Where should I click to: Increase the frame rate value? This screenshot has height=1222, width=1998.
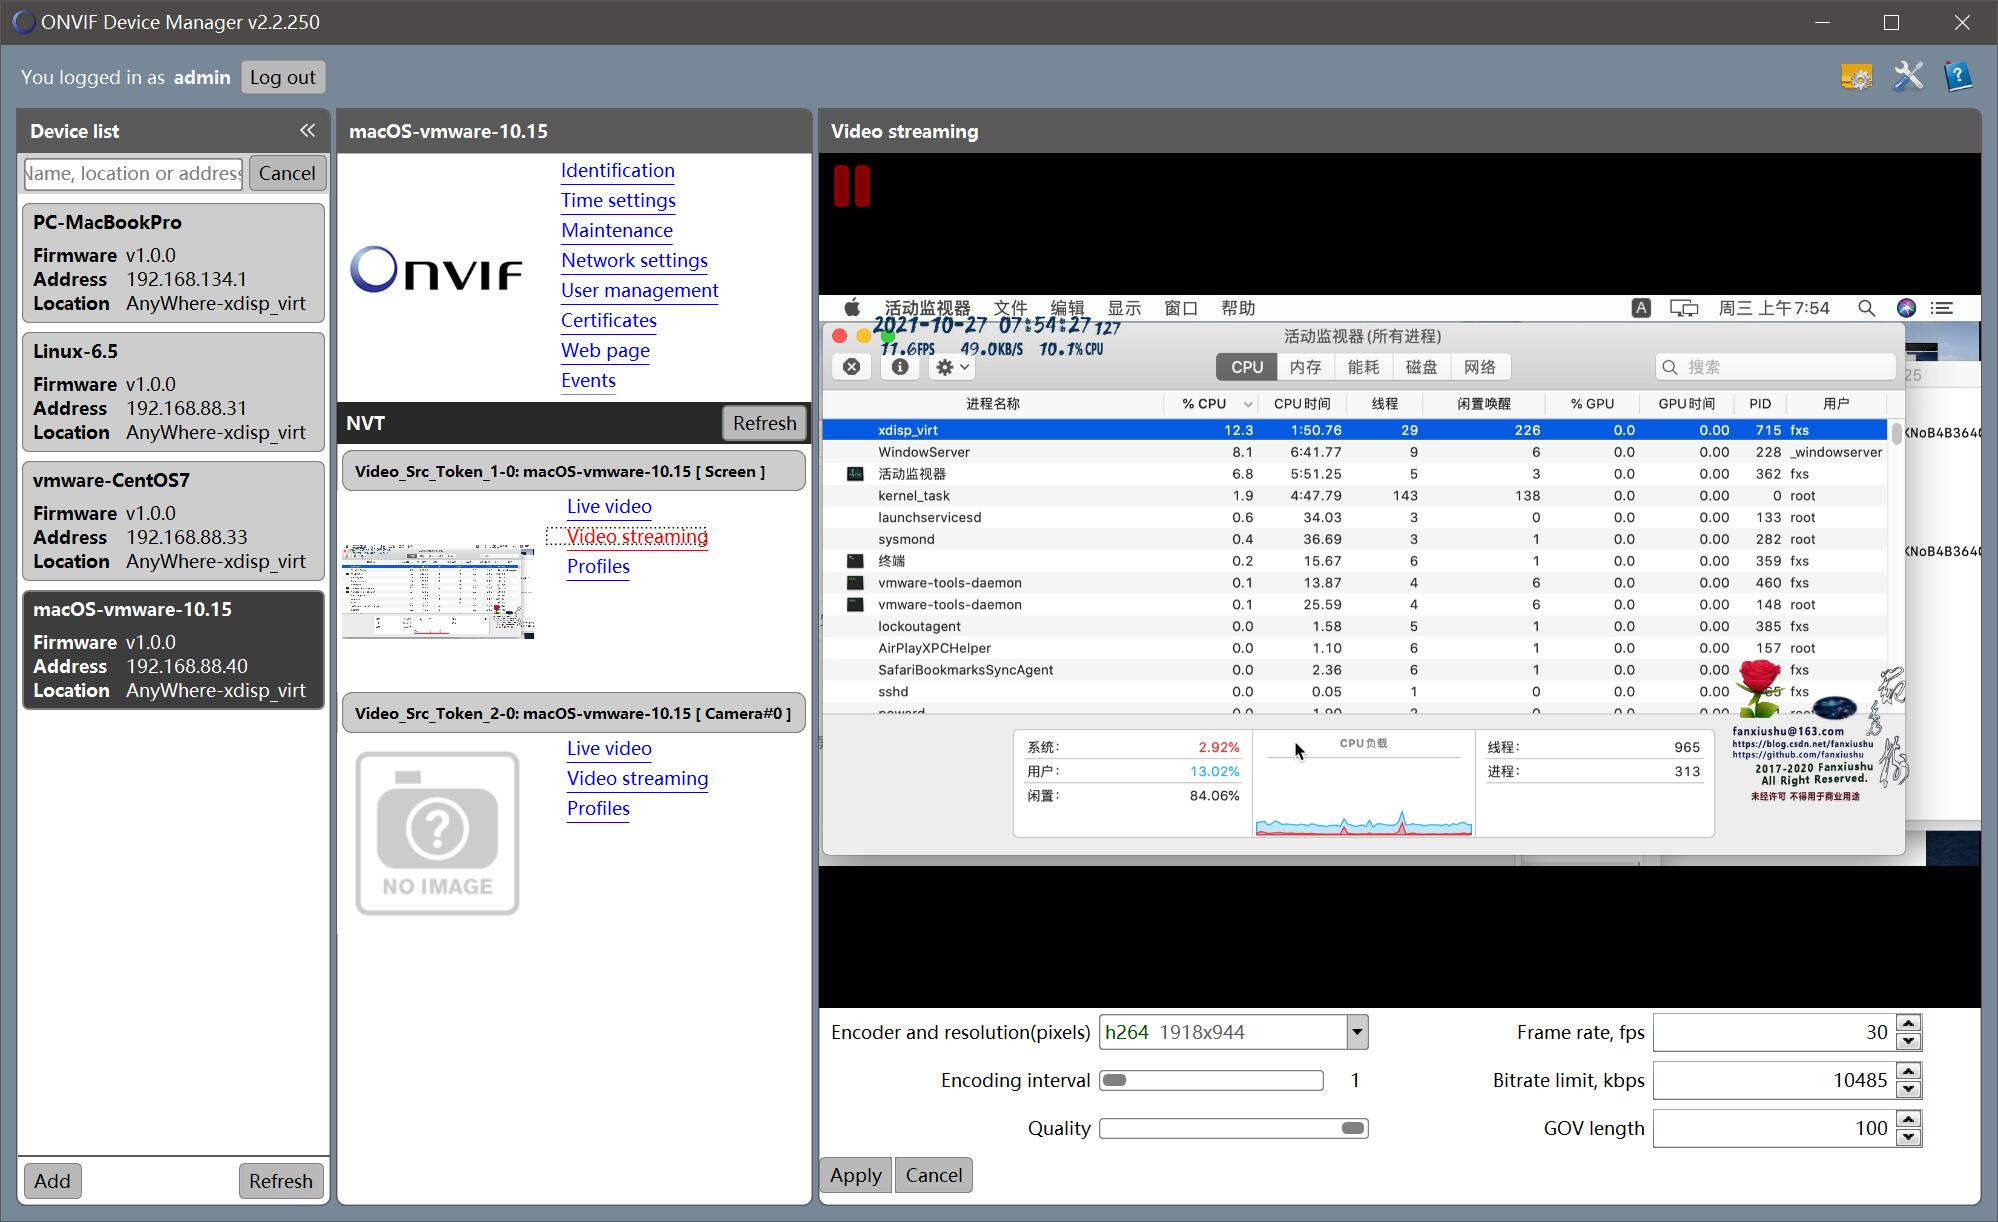1909,1023
